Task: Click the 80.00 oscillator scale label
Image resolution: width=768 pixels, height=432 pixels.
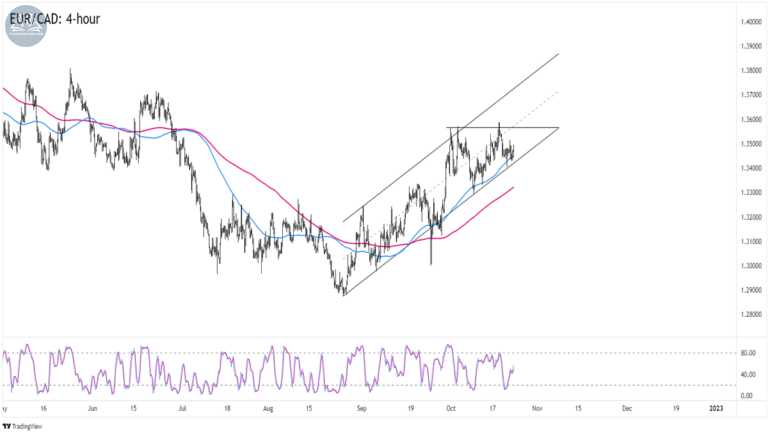Action: [748, 353]
